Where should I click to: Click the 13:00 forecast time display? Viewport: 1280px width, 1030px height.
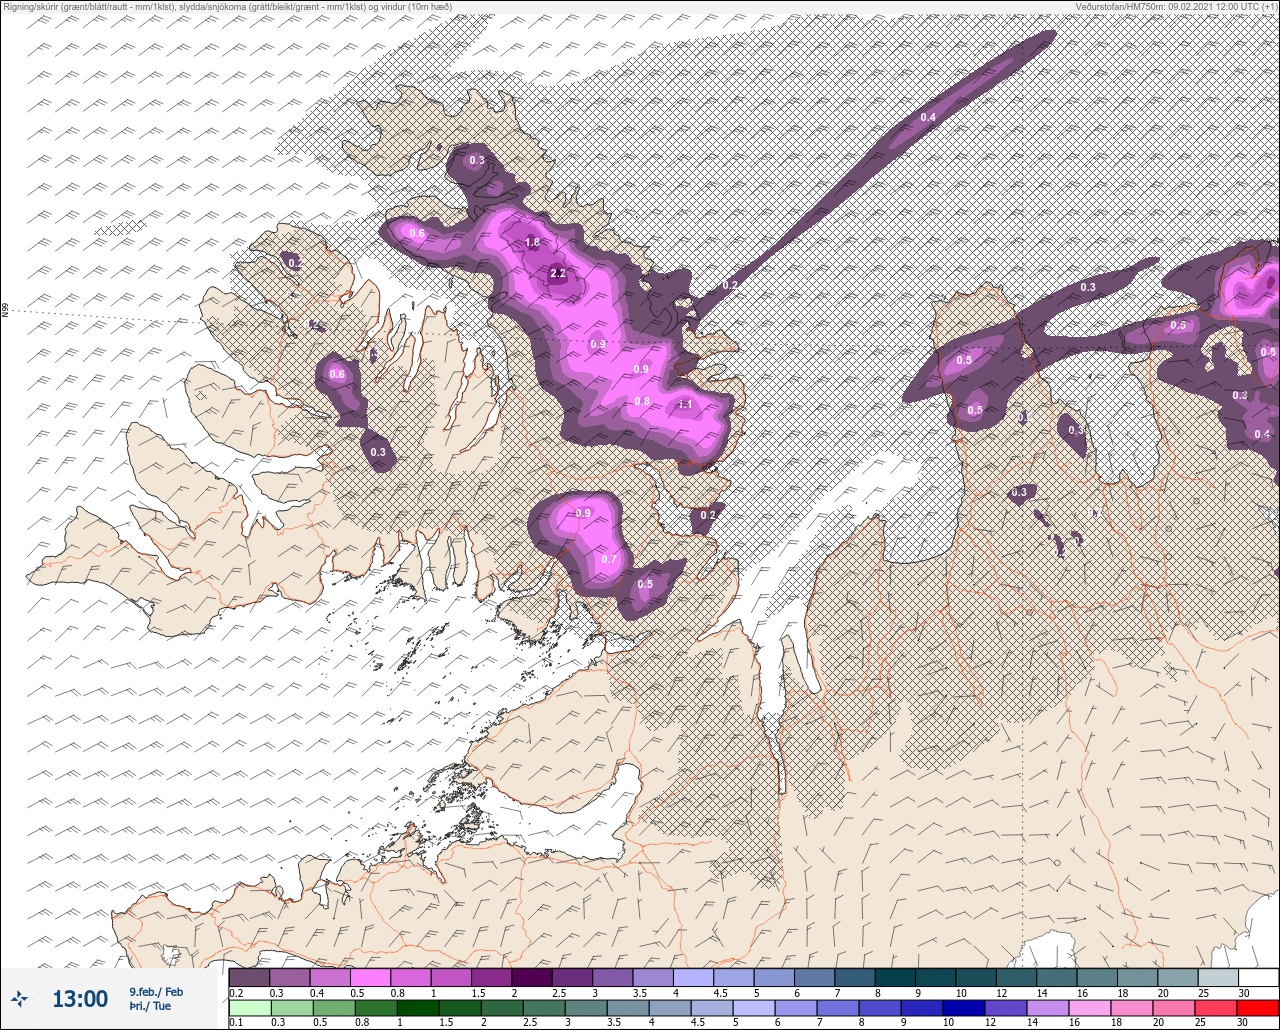pyautogui.click(x=80, y=999)
